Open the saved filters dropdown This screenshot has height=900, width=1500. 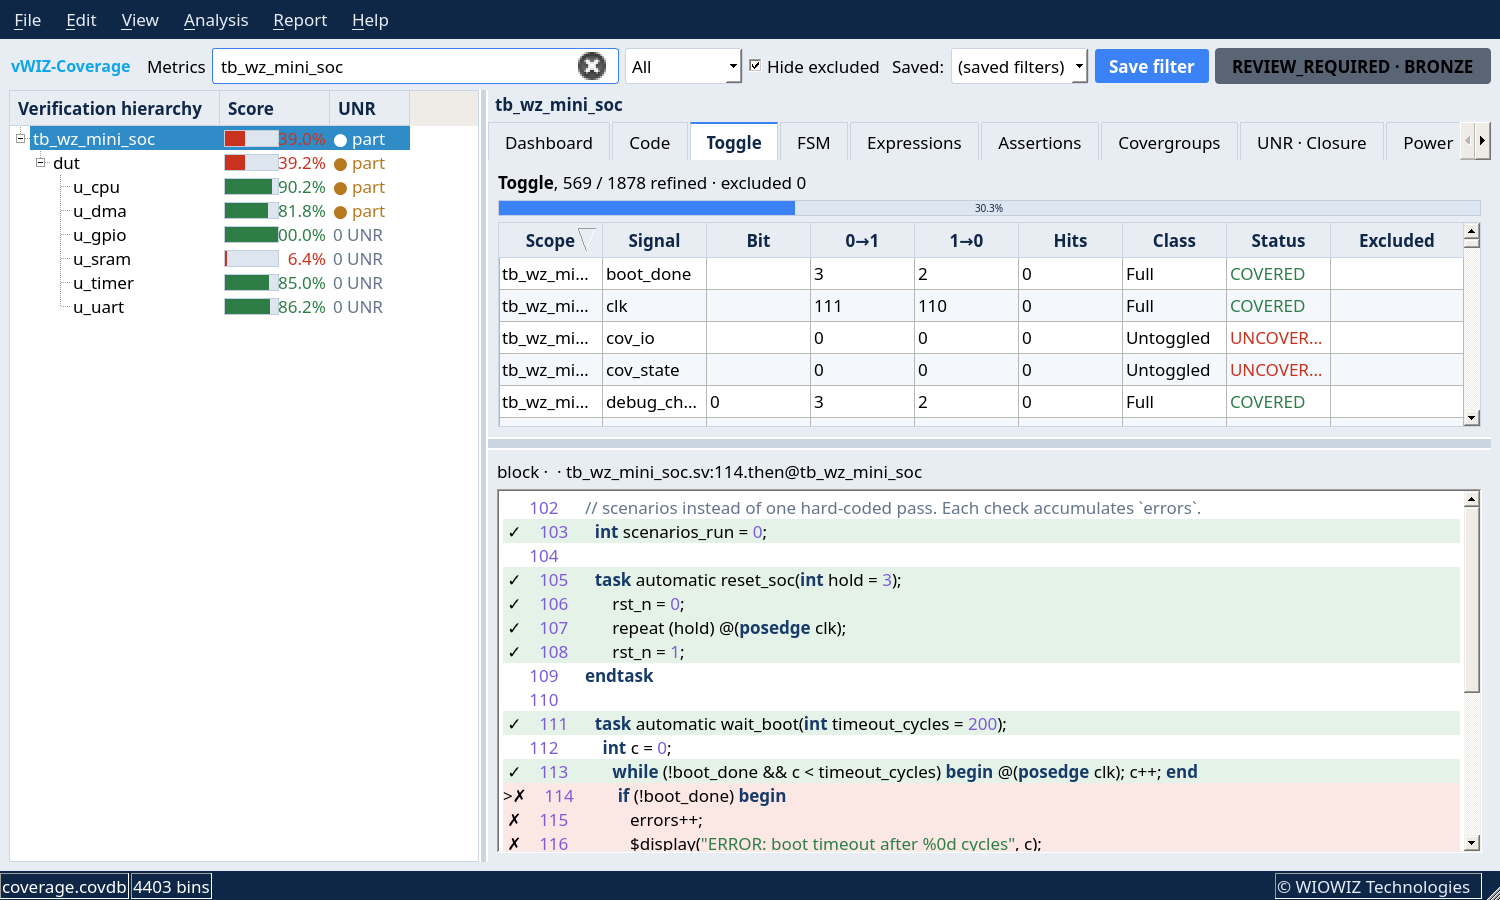(x=1019, y=66)
